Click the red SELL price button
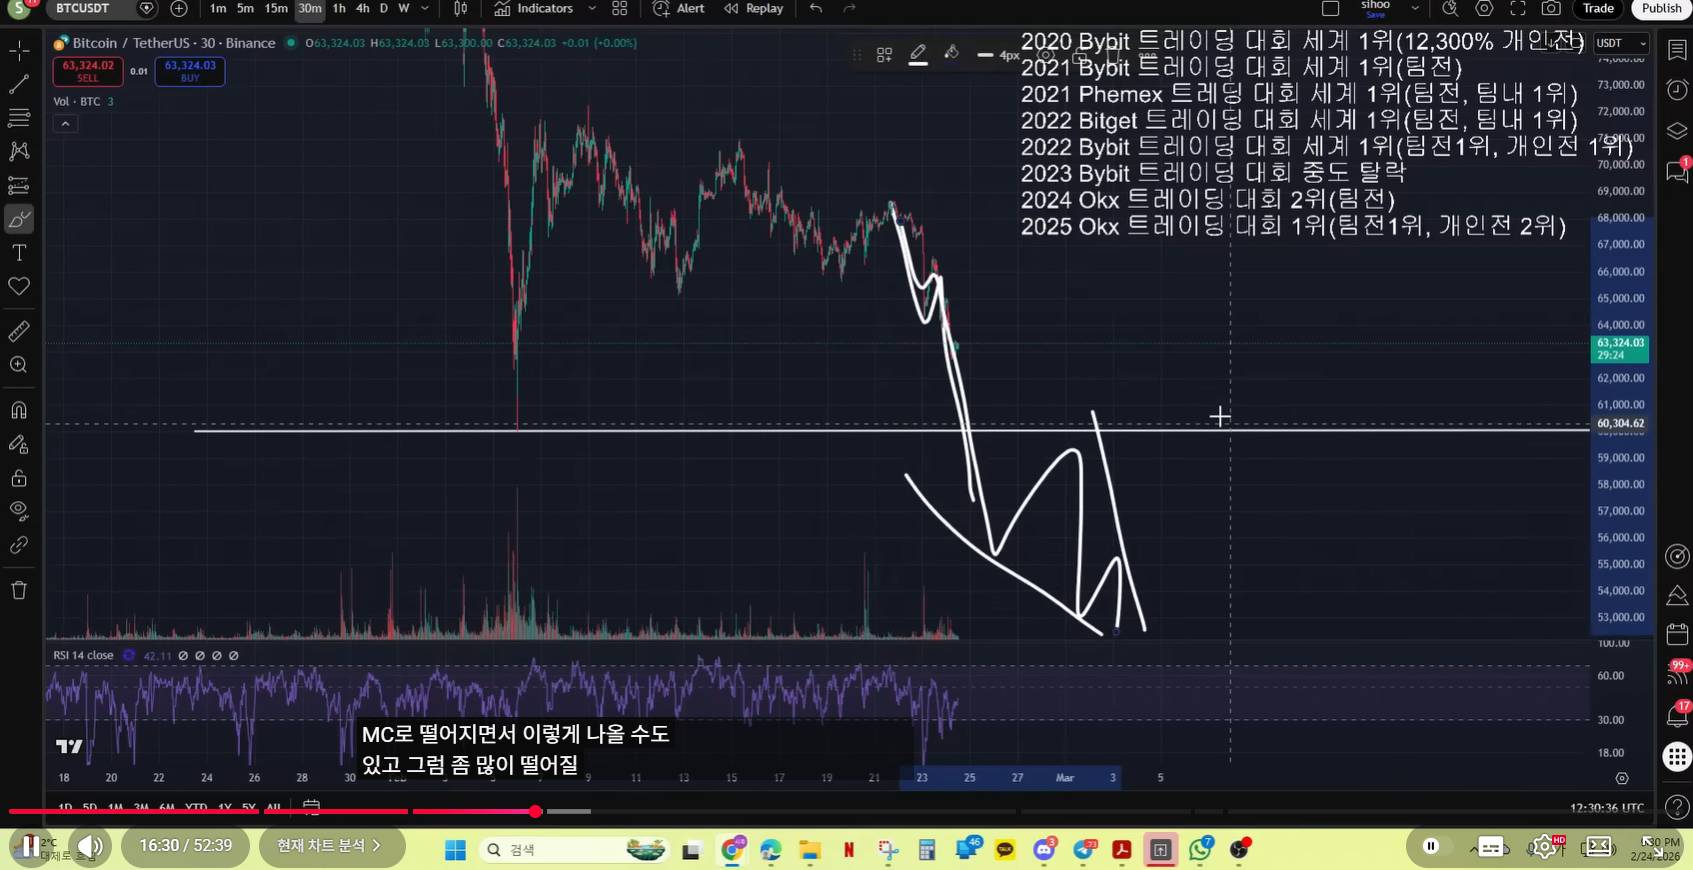 pyautogui.click(x=88, y=71)
